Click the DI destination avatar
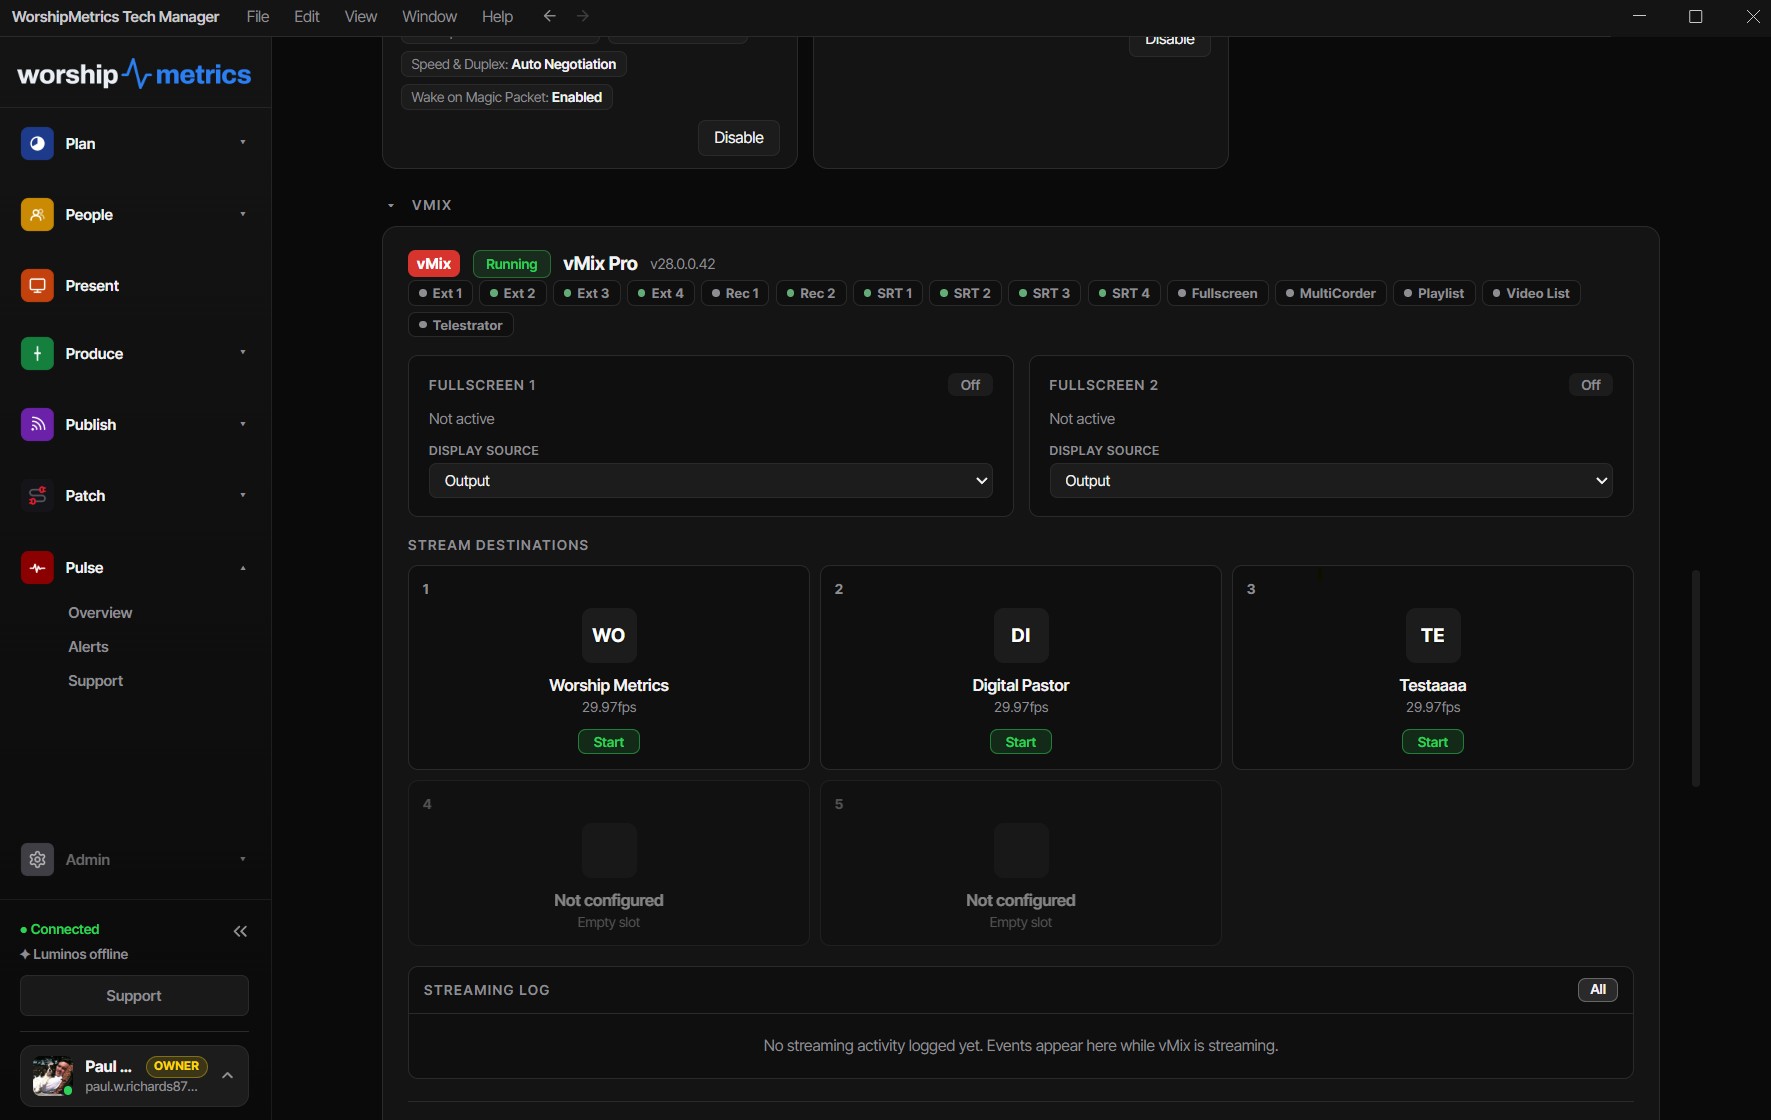This screenshot has height=1120, width=1771. click(x=1021, y=635)
